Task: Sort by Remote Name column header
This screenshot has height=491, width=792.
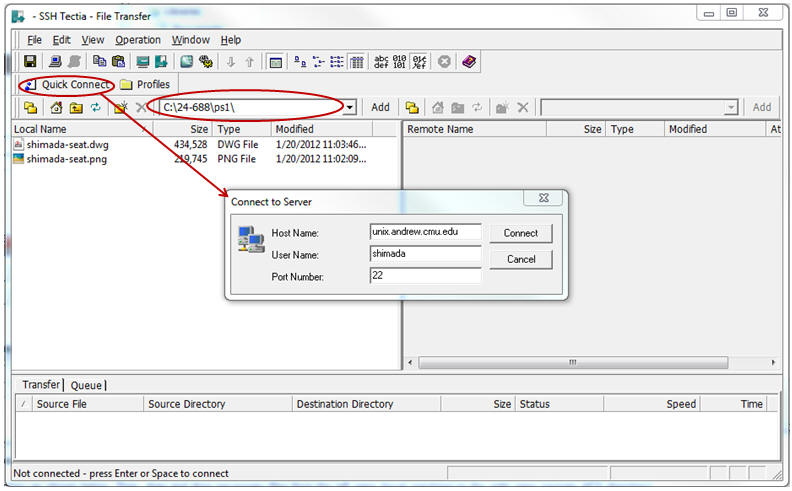Action: (475, 129)
